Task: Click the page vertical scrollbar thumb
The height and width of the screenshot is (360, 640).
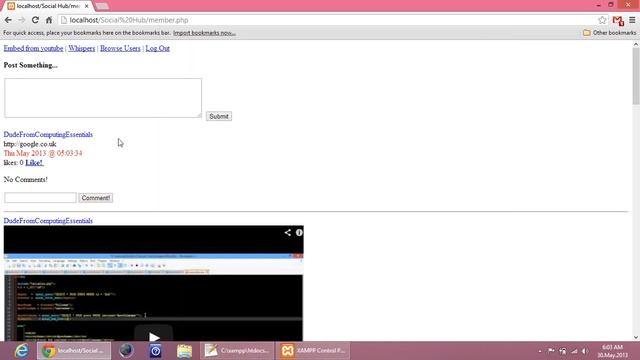Action: tap(636, 76)
